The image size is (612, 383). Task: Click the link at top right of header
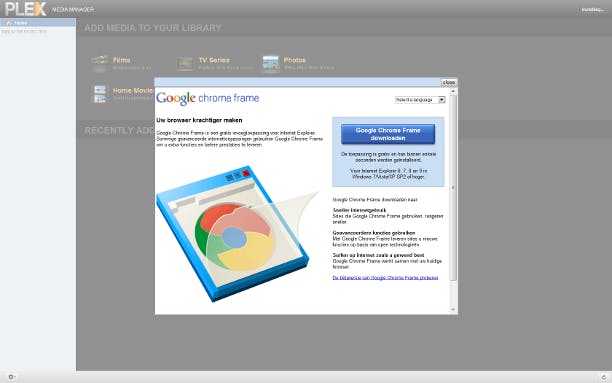(x=592, y=10)
